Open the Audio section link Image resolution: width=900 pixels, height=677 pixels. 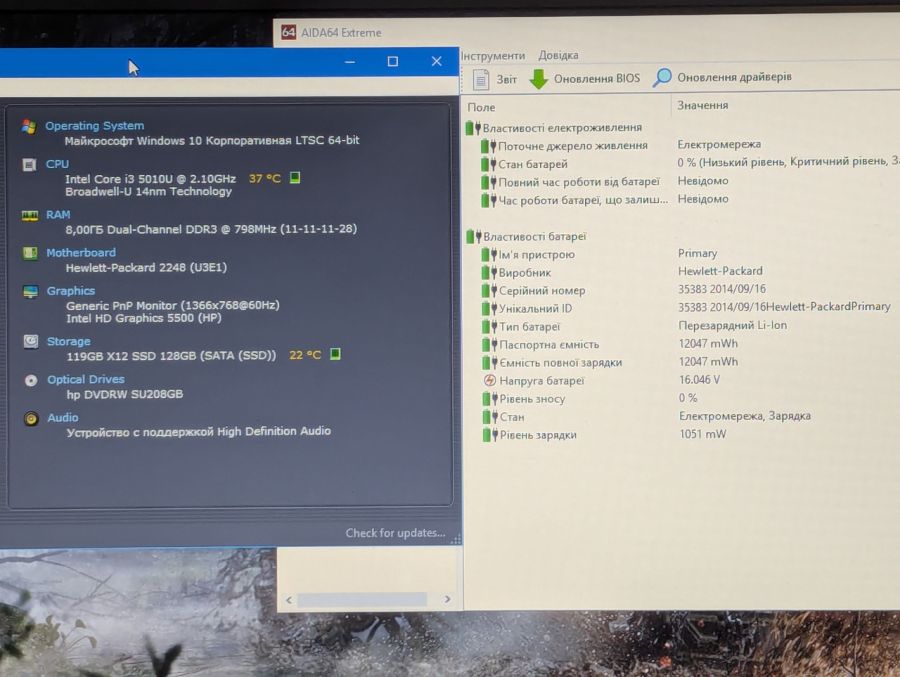(63, 418)
